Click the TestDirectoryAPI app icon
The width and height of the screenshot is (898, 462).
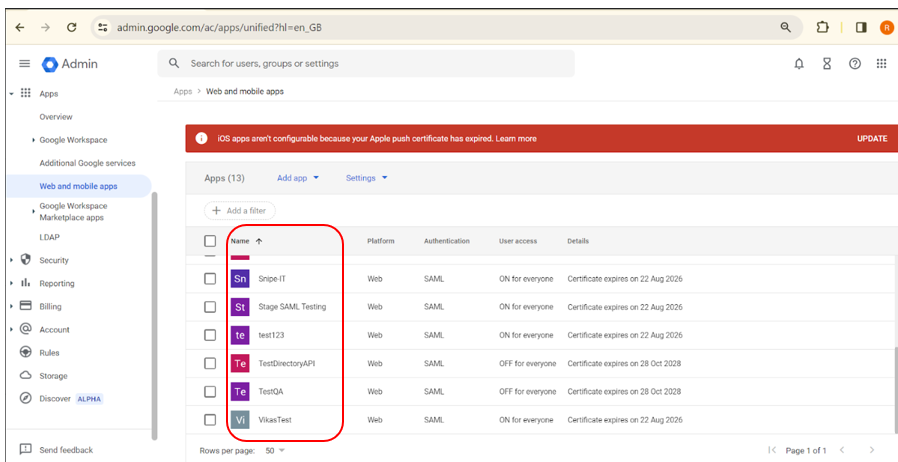coord(240,364)
